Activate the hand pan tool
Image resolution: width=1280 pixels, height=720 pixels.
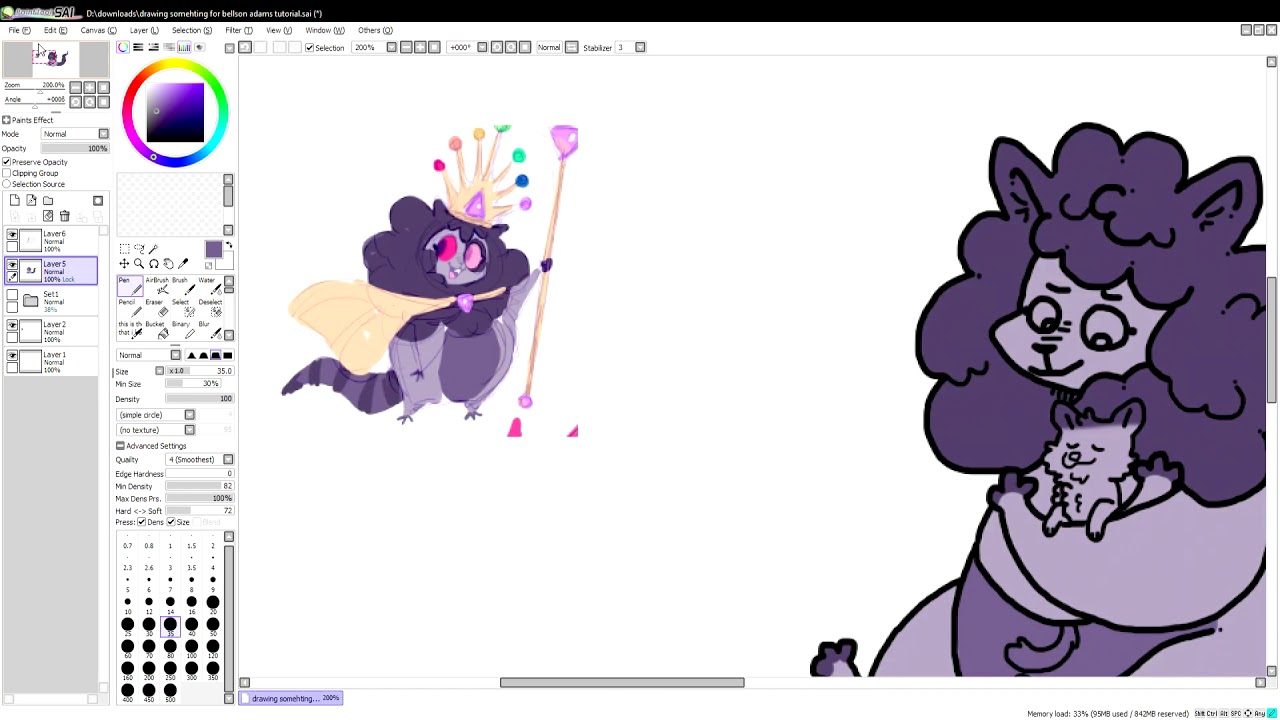(168, 264)
